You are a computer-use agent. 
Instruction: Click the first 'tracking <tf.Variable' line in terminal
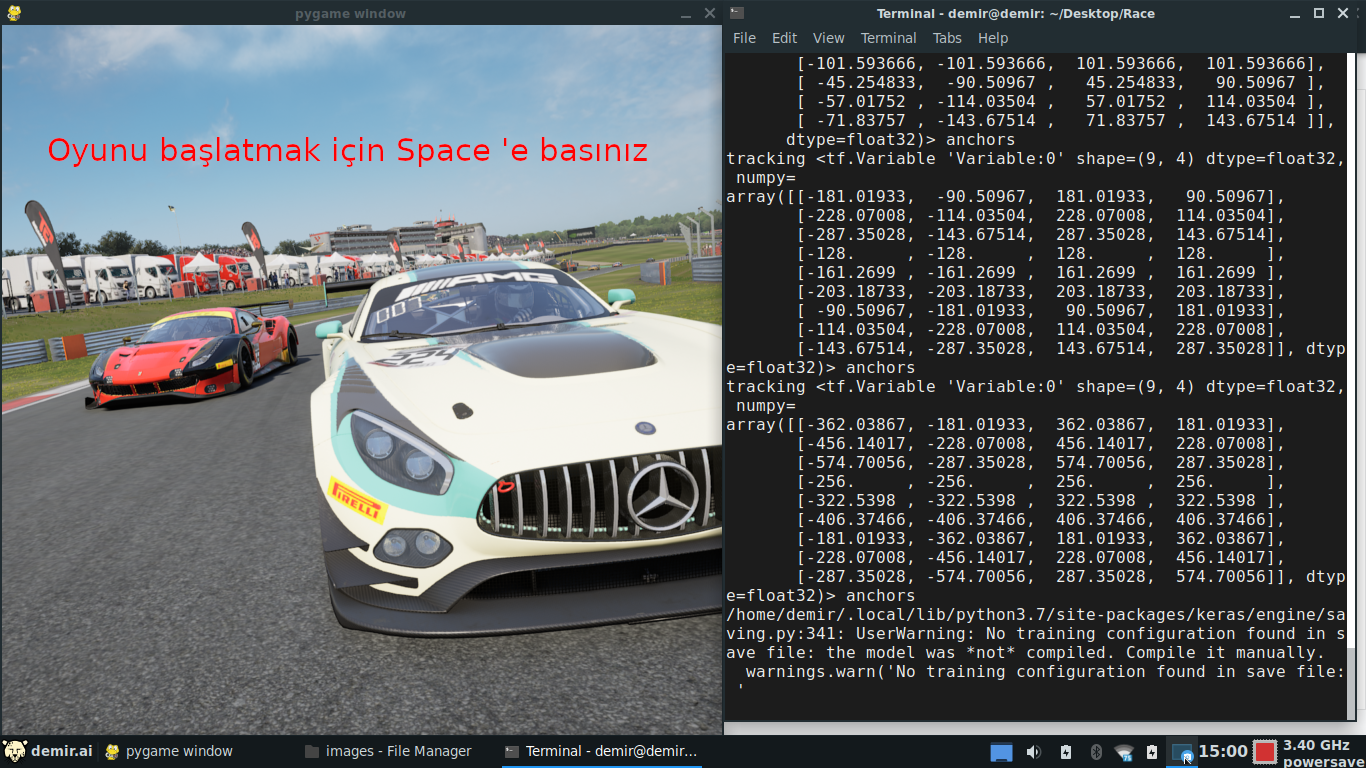pyautogui.click(x=1035, y=158)
